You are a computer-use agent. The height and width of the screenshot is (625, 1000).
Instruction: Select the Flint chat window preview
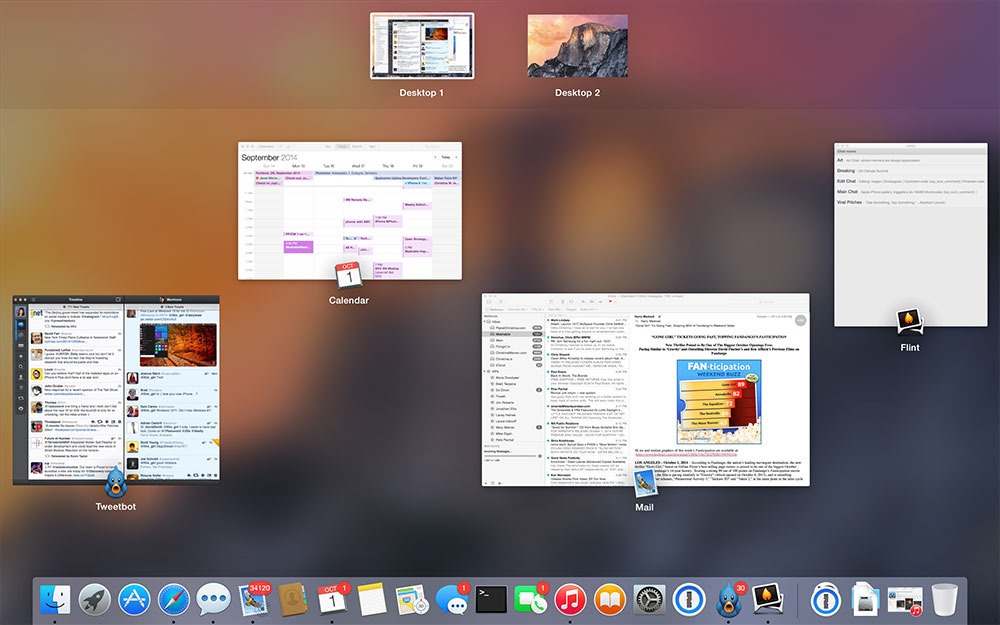coord(910,235)
